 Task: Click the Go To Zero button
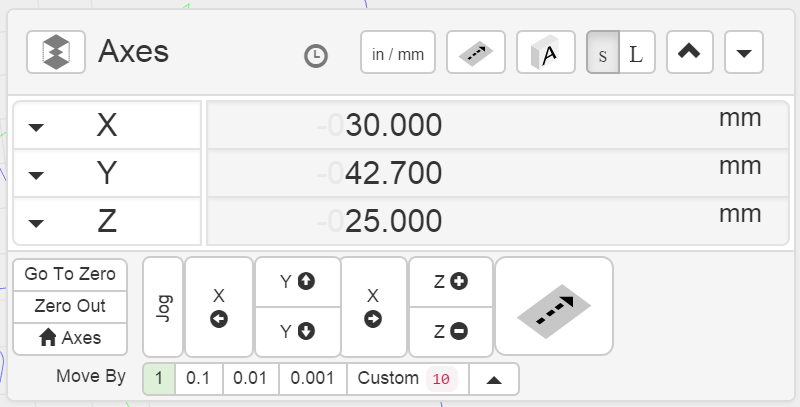point(70,274)
